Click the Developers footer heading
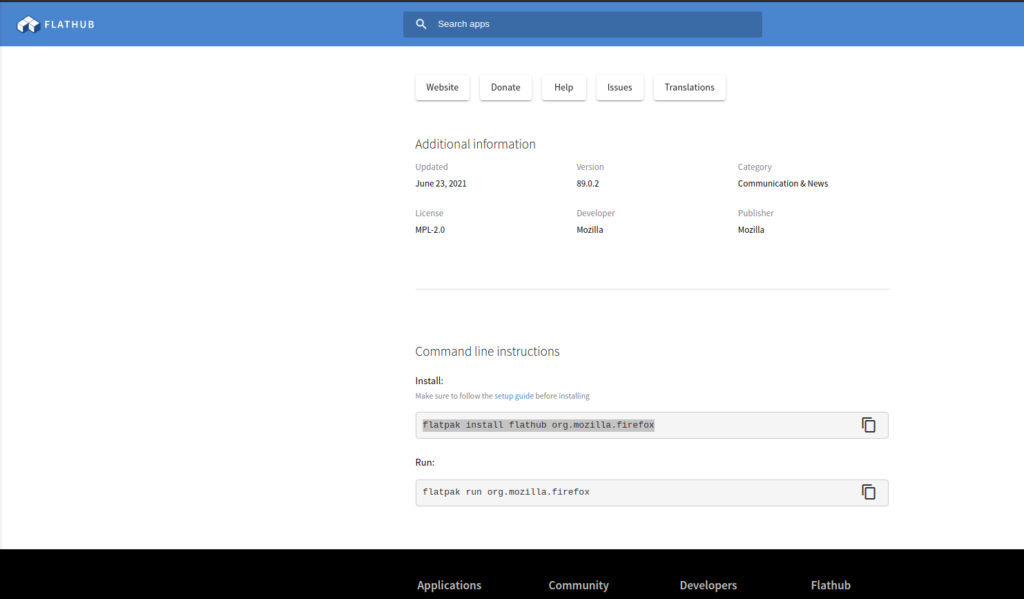Viewport: 1024px width, 599px height. [x=708, y=585]
